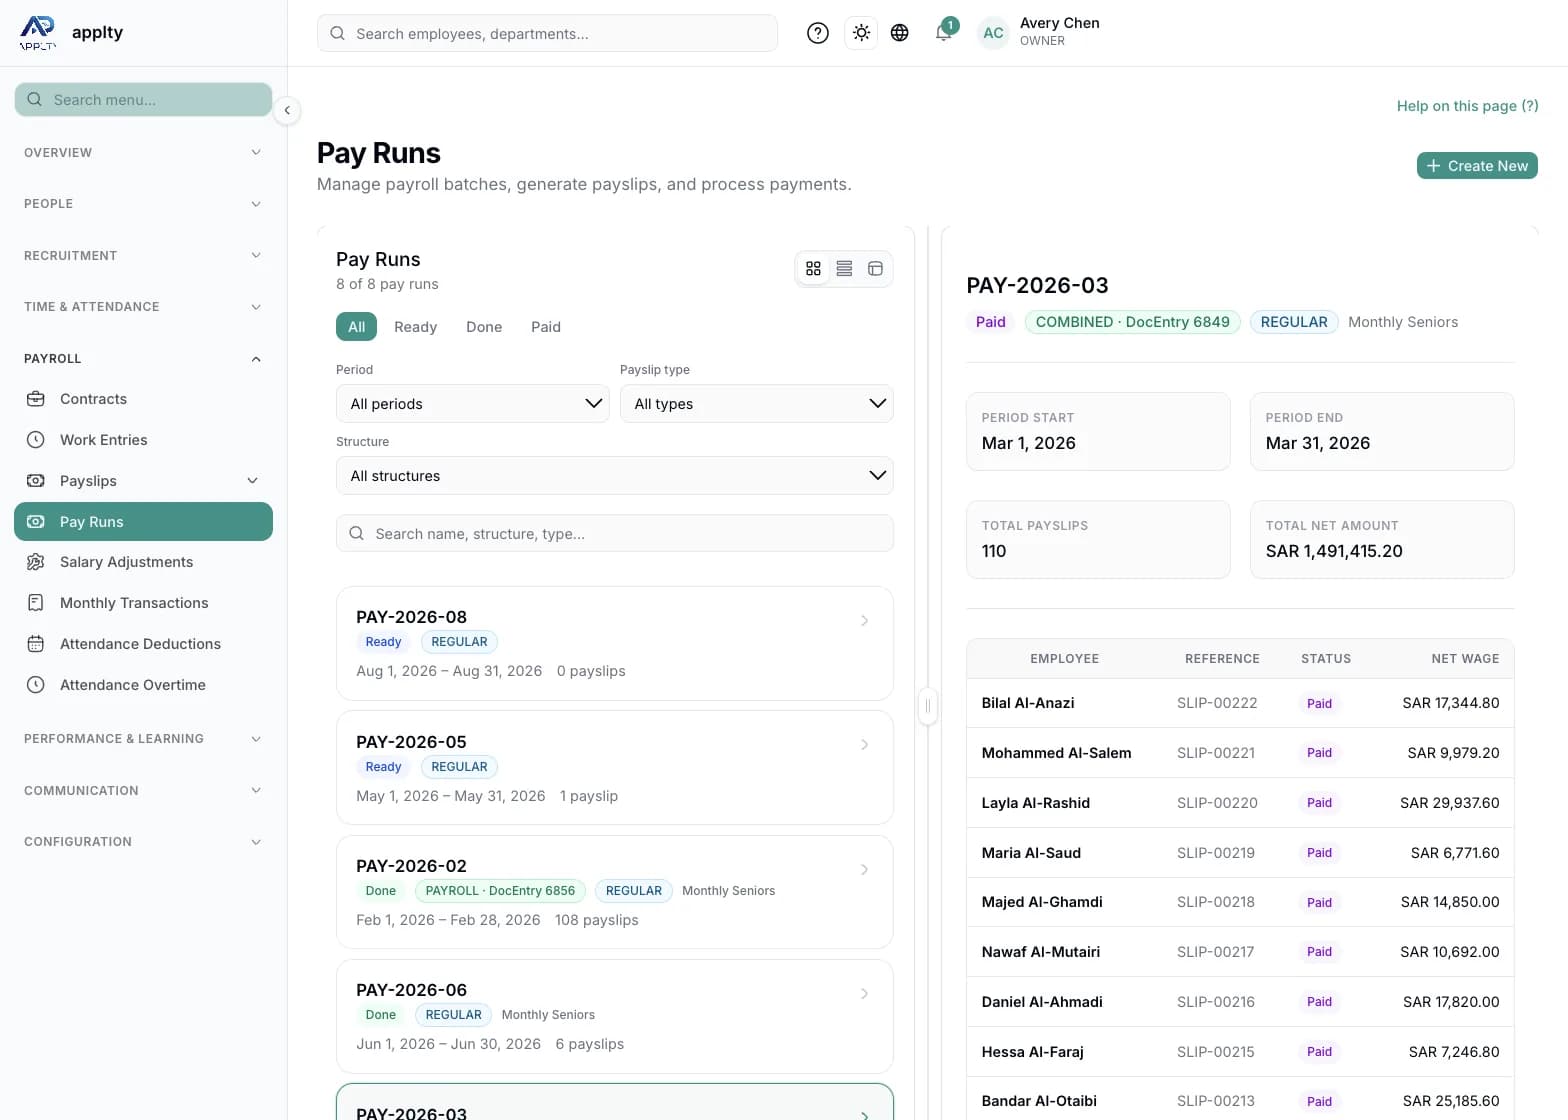Expand the People sidebar section
Image resolution: width=1568 pixels, height=1120 pixels.
pyautogui.click(x=143, y=204)
